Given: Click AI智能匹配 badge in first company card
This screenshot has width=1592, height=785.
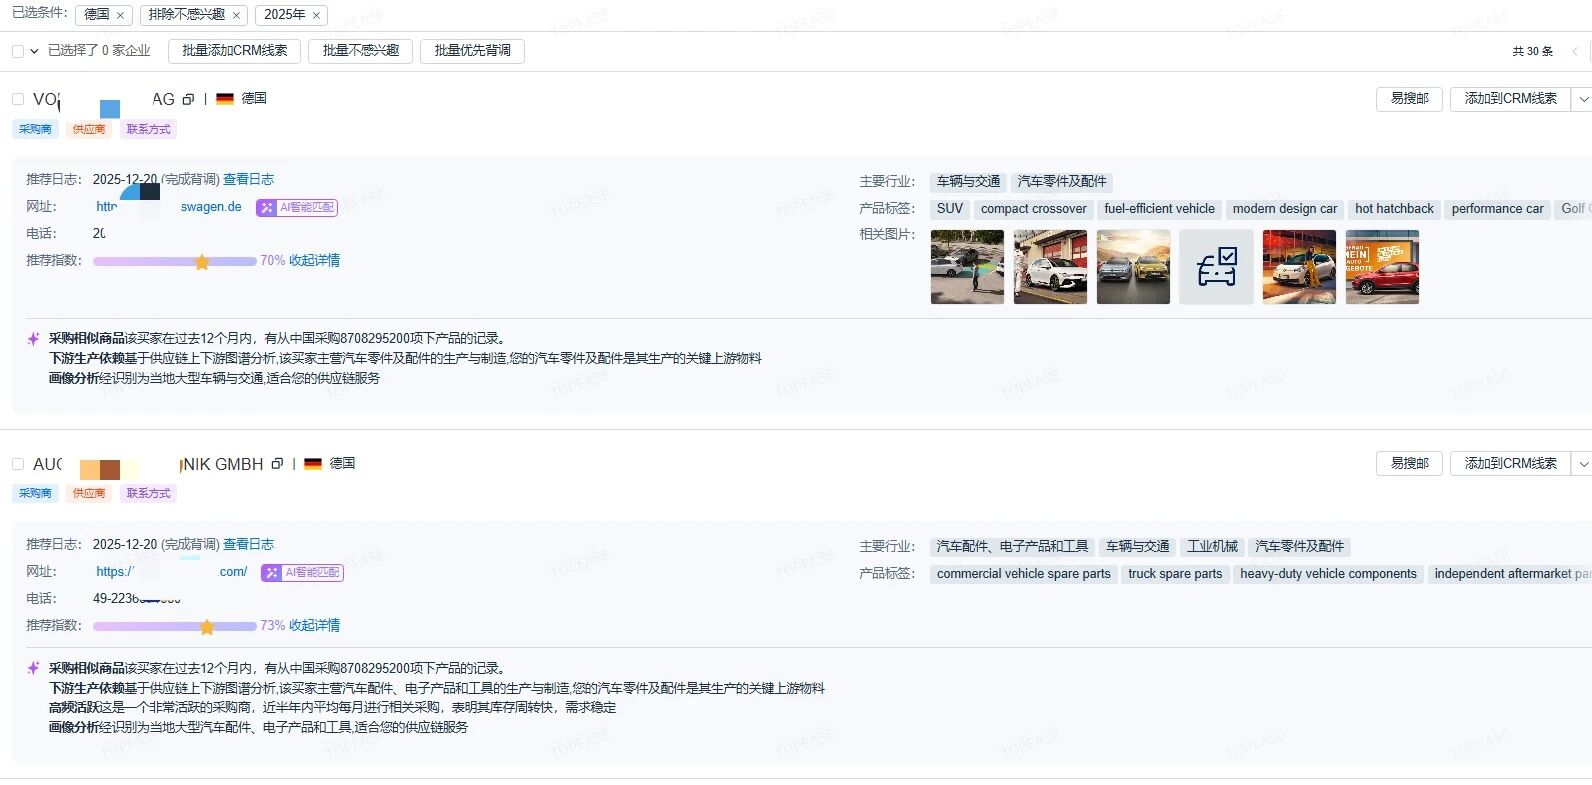Looking at the screenshot, I should 297,208.
